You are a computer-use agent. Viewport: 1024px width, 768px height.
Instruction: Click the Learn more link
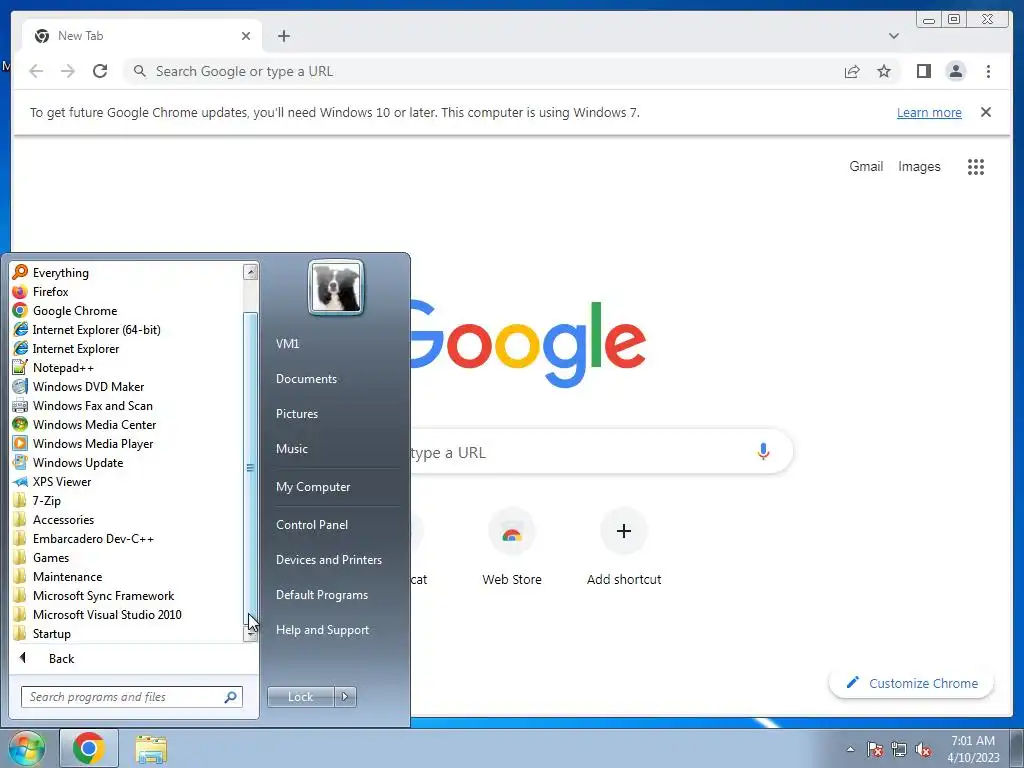point(929,112)
